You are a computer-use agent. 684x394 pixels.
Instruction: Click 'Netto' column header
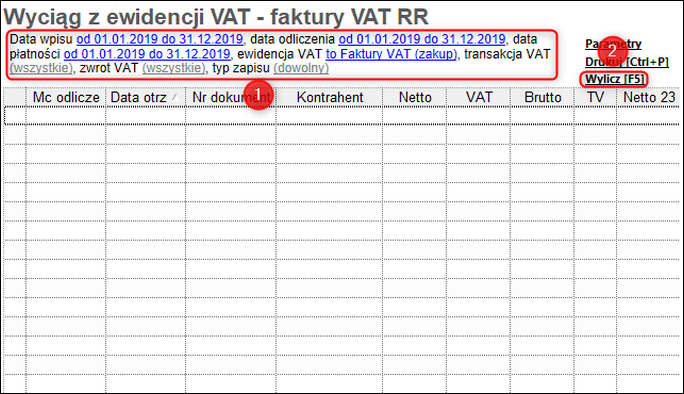tap(415, 97)
